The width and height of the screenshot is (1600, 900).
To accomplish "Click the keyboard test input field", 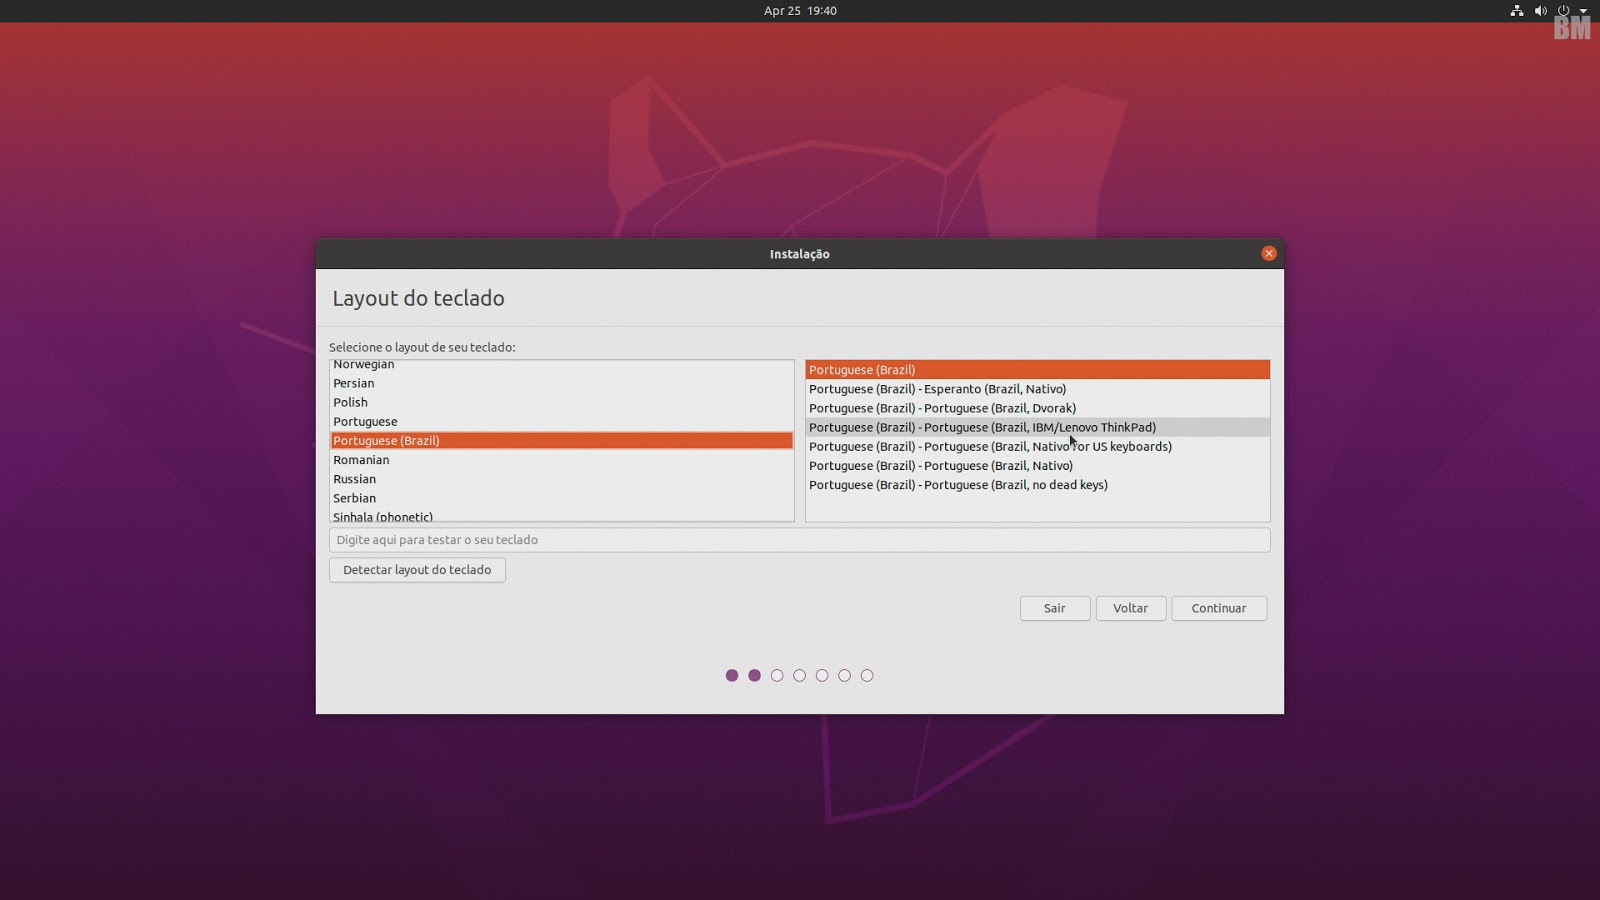I will (x=800, y=539).
